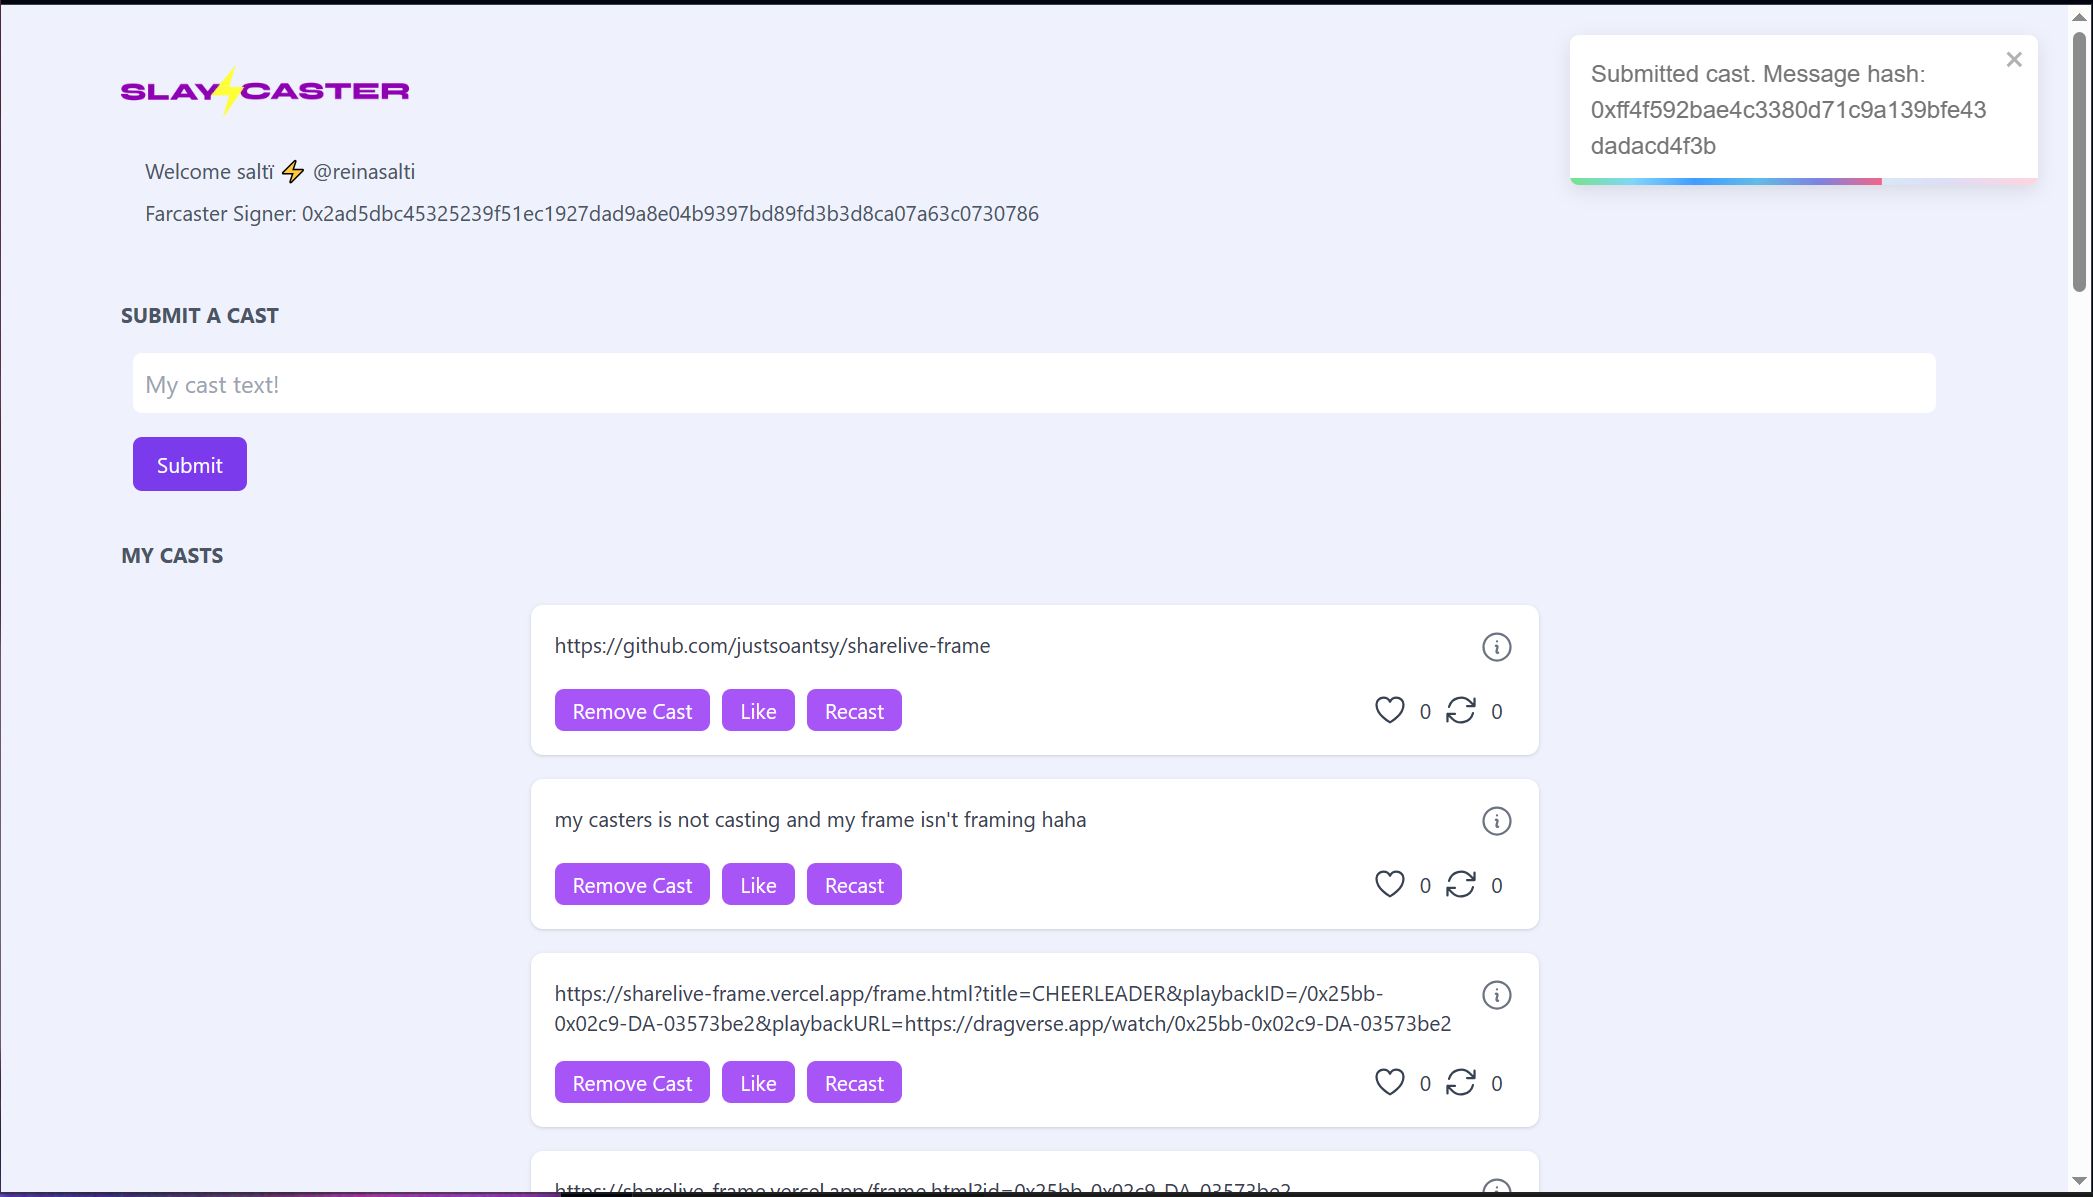This screenshot has width=2093, height=1197.
Task: Click the notification progress bar
Action: [1804, 181]
